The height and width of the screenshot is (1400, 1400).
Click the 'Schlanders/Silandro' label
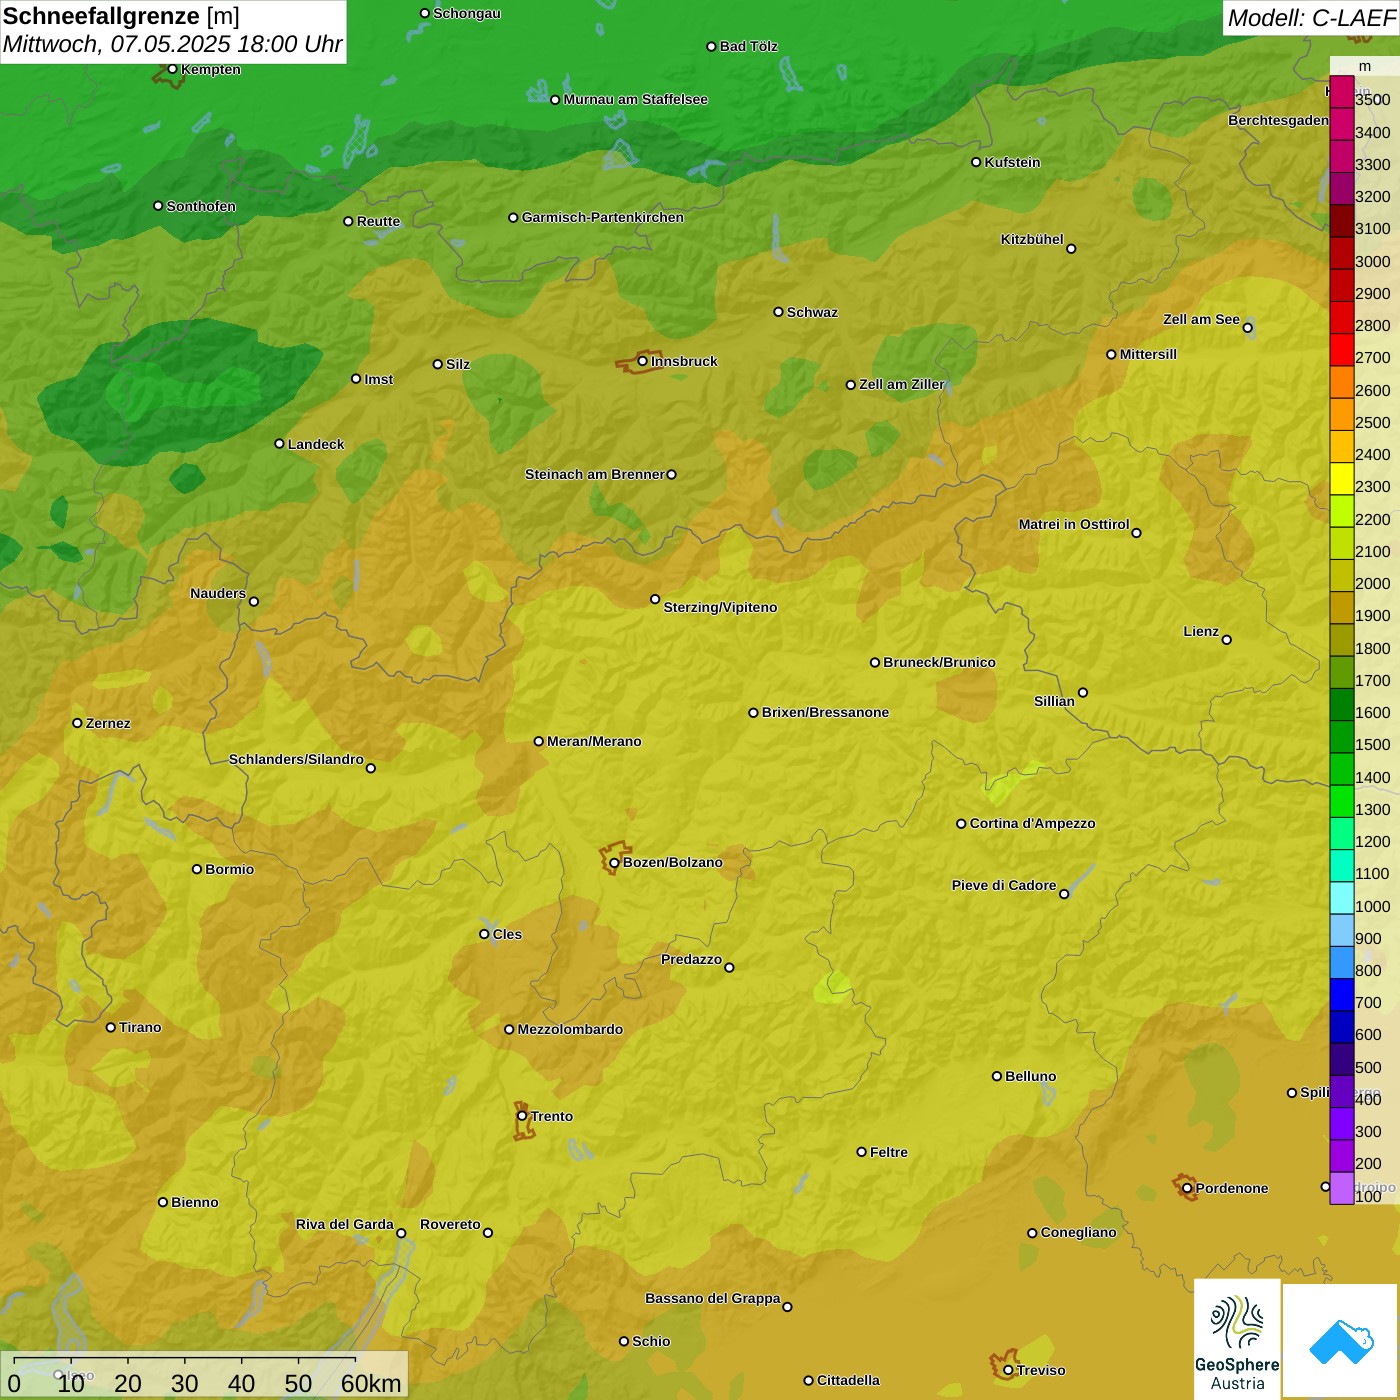click(x=296, y=759)
